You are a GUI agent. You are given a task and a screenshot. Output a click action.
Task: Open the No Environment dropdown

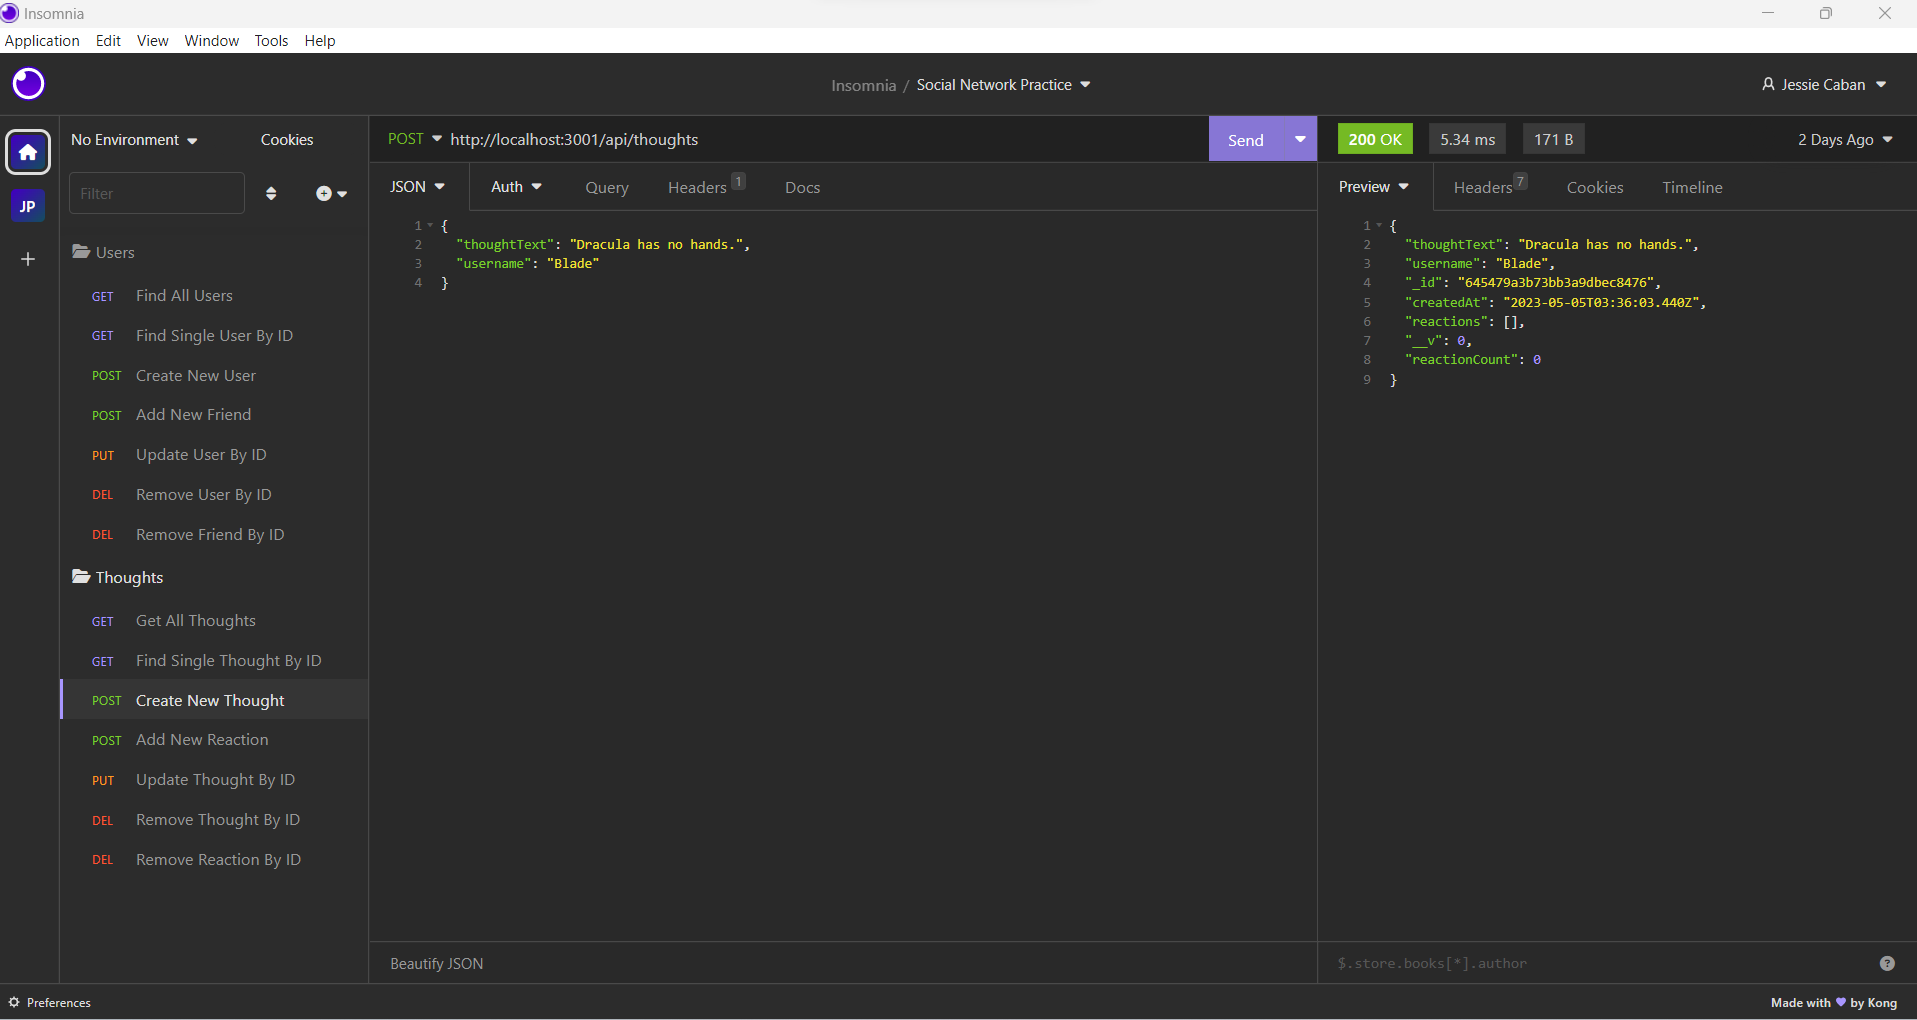(134, 140)
